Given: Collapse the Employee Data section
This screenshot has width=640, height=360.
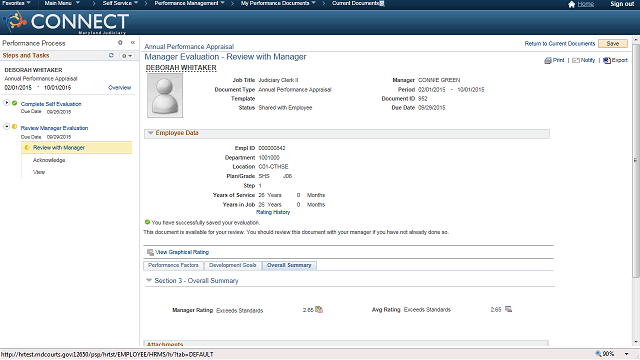Looking at the screenshot, I should (151, 133).
